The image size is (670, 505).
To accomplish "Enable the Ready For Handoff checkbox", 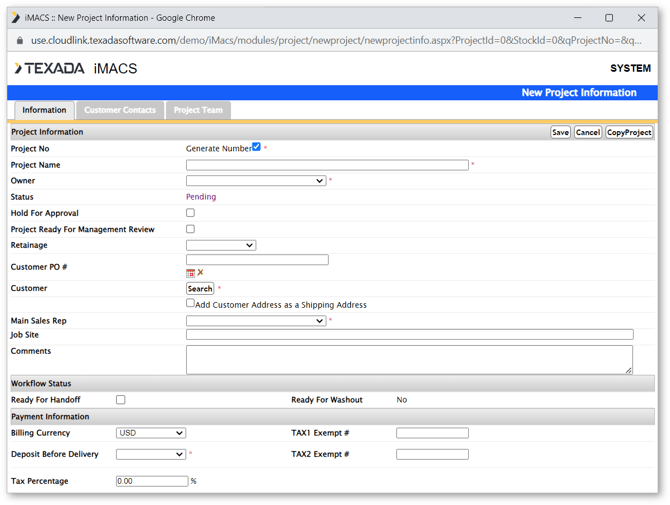I will (121, 400).
